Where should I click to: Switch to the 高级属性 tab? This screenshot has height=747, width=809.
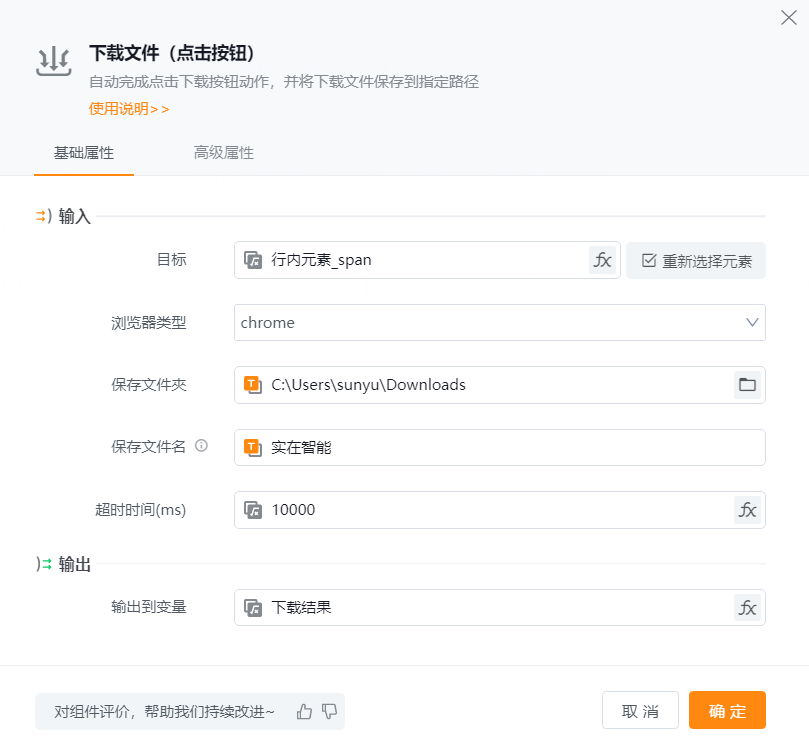[224, 153]
